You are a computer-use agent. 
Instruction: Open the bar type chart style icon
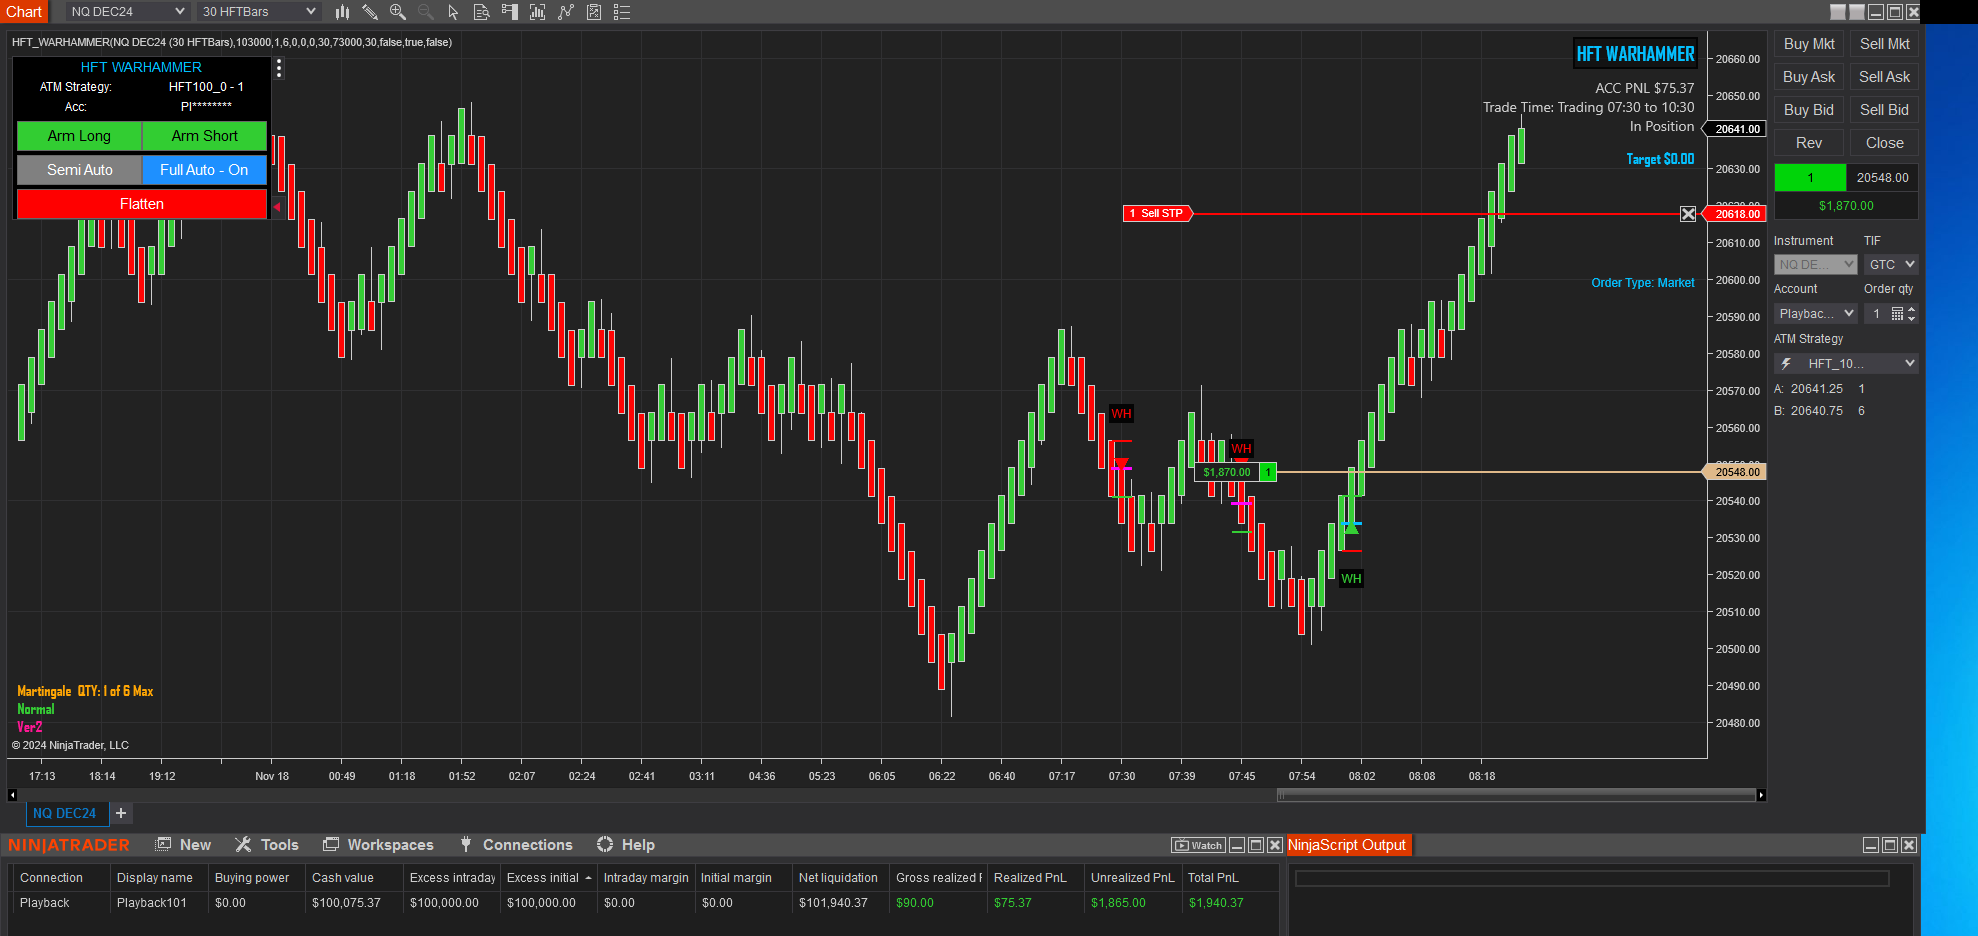coord(342,12)
